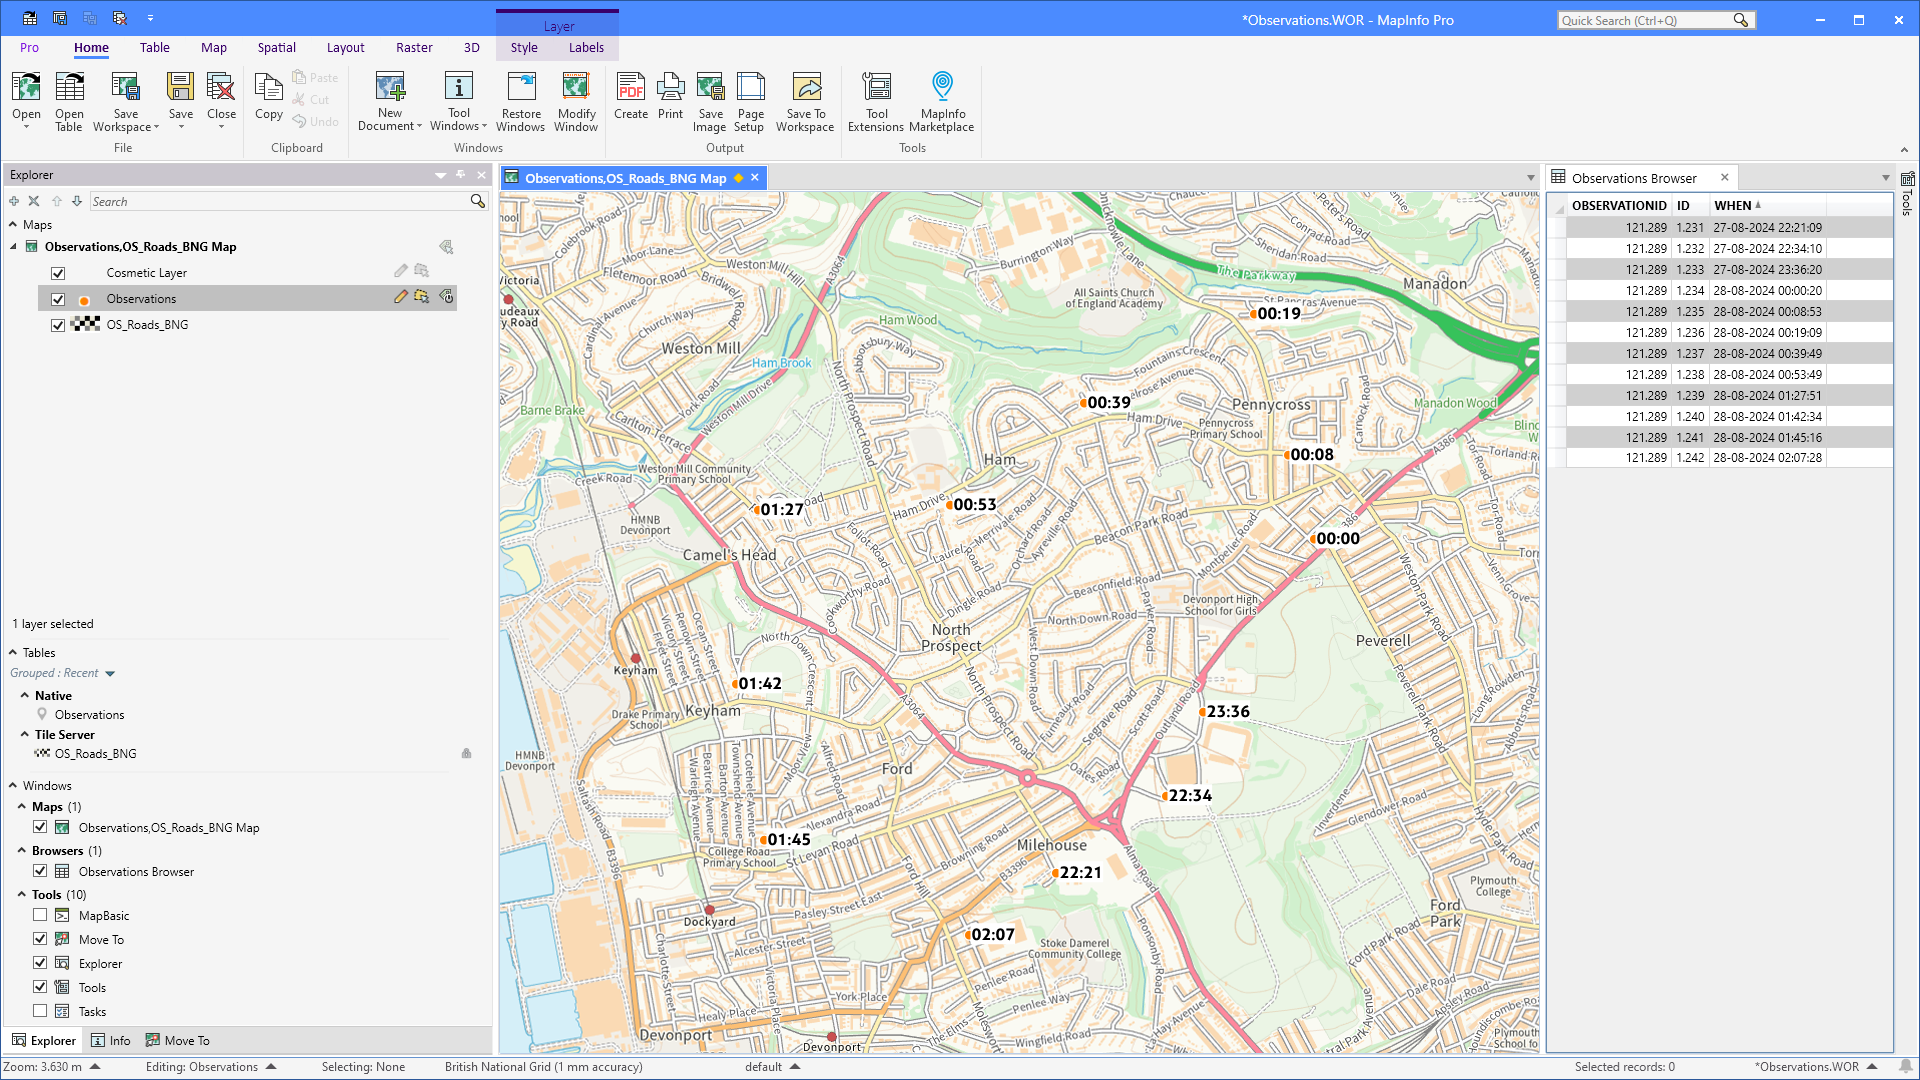Click the Modify Window icon
Screen dimensions: 1920x1080
[576, 101]
